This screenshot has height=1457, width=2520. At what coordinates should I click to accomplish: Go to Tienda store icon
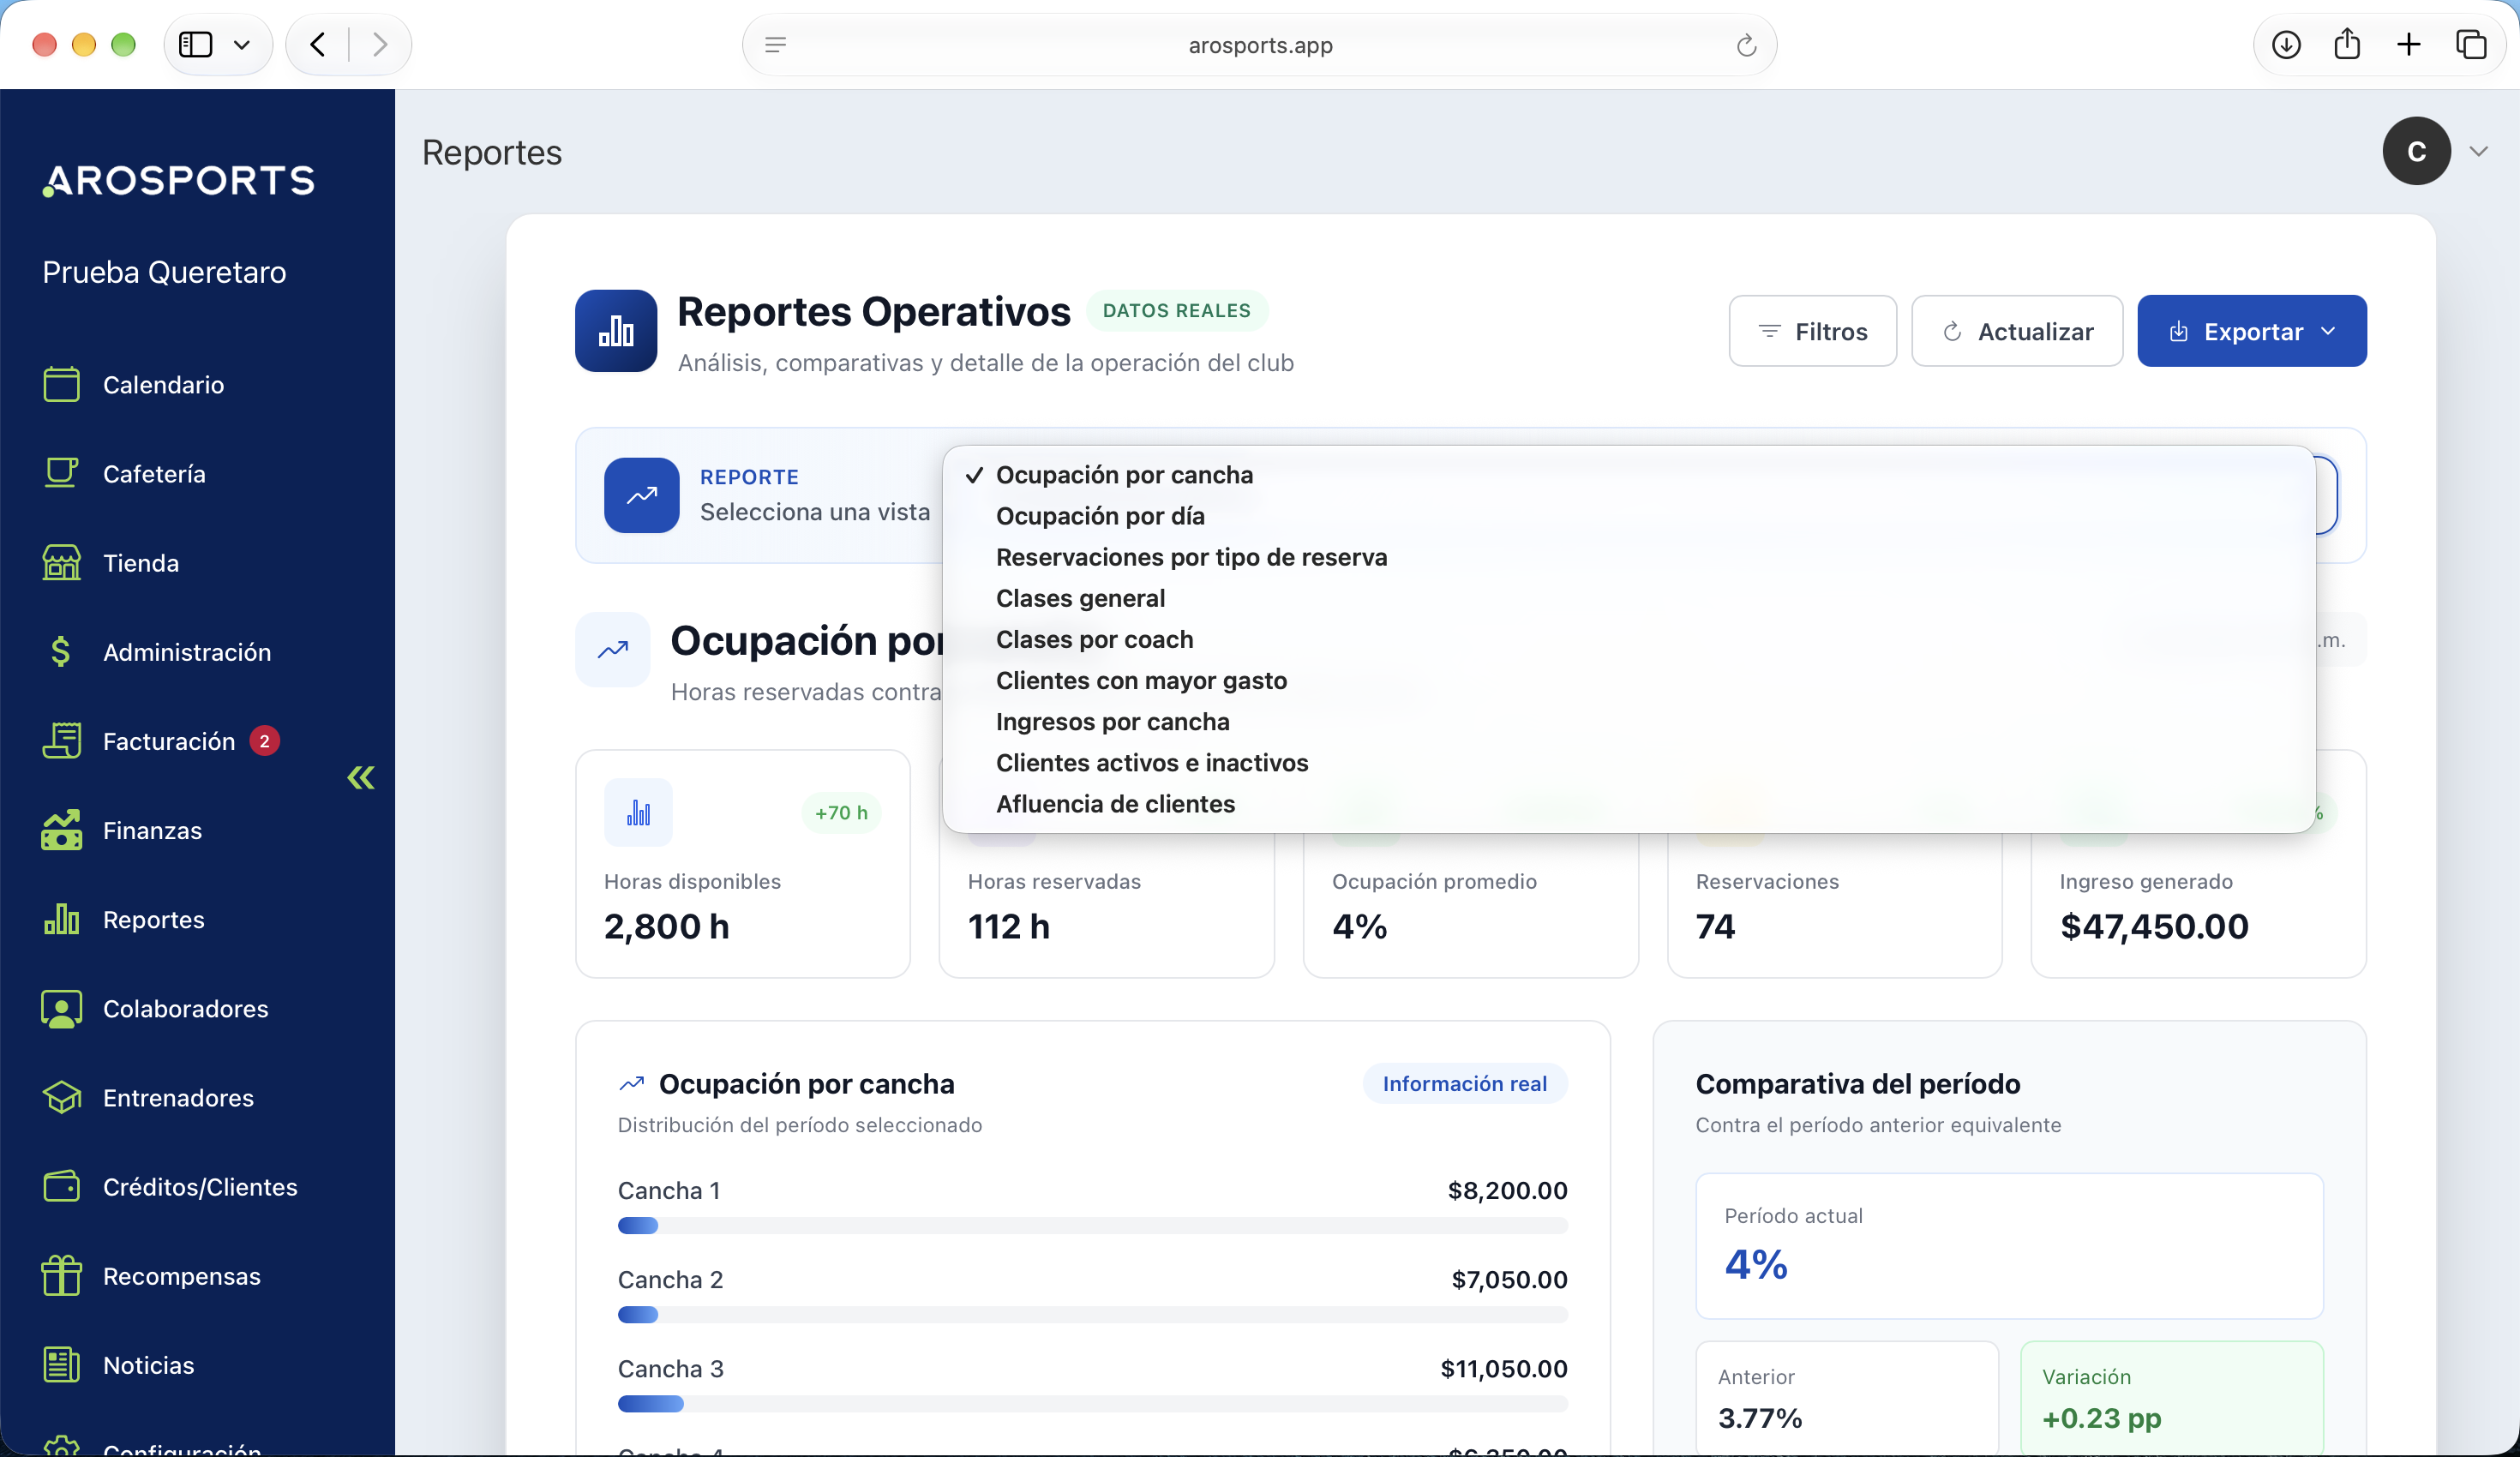[62, 562]
